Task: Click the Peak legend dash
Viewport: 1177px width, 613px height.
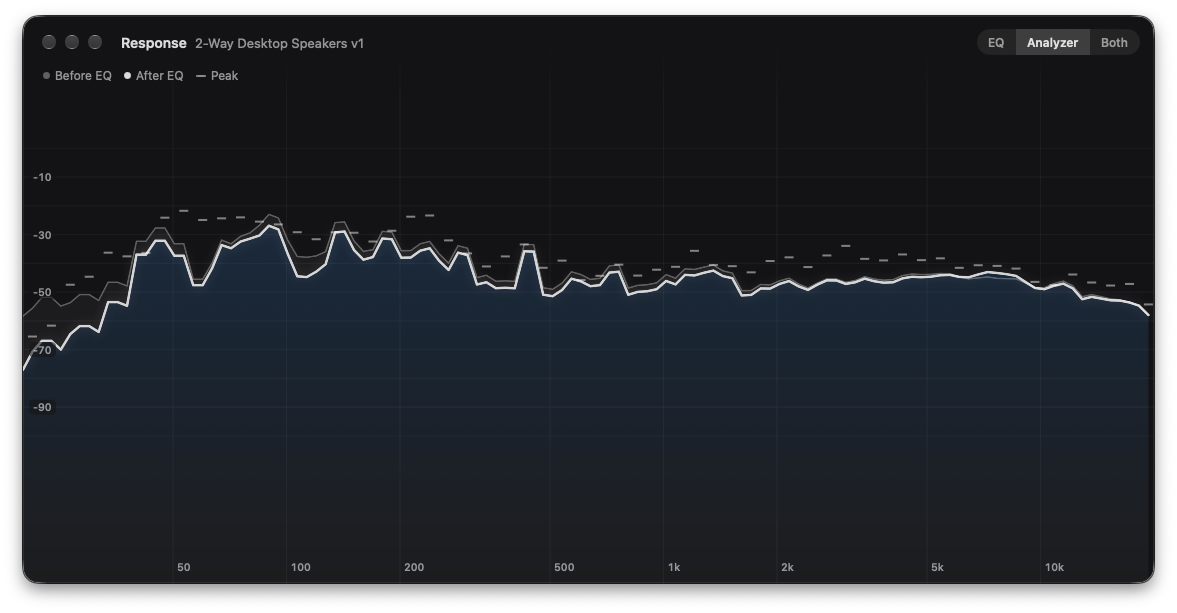Action: (200, 76)
